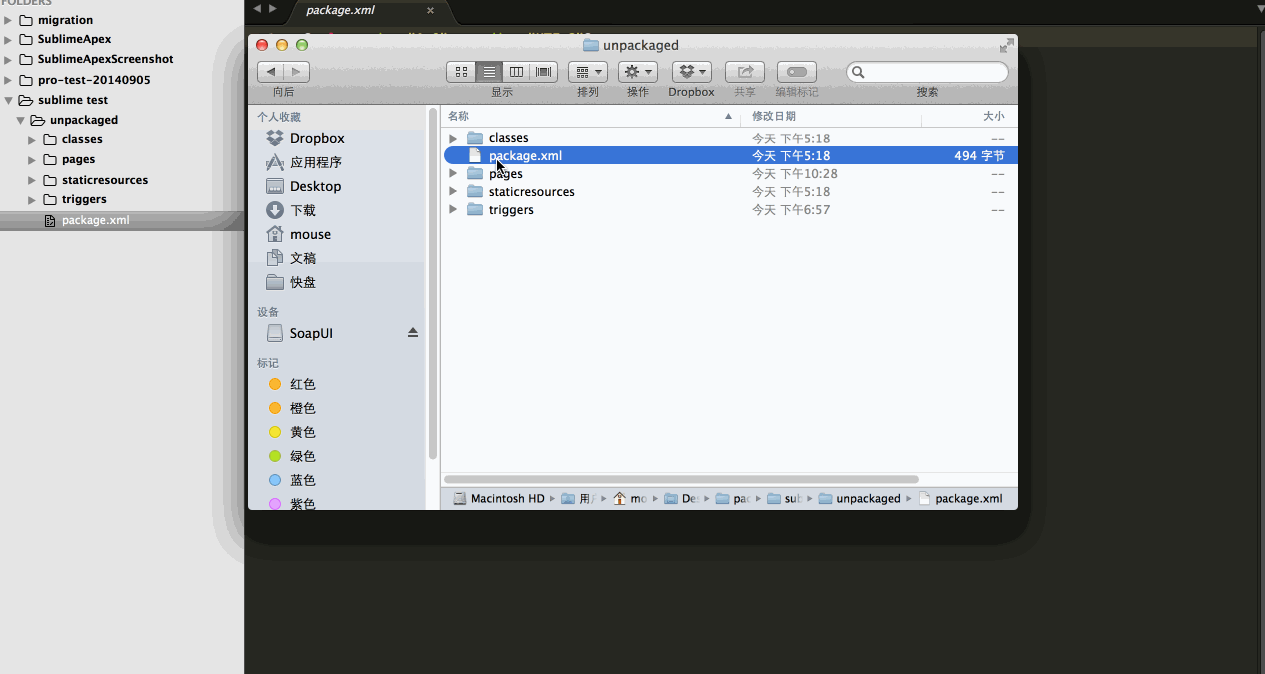Expand staticresources folder in Sublime sidebar
The width and height of the screenshot is (1265, 674).
pos(32,180)
